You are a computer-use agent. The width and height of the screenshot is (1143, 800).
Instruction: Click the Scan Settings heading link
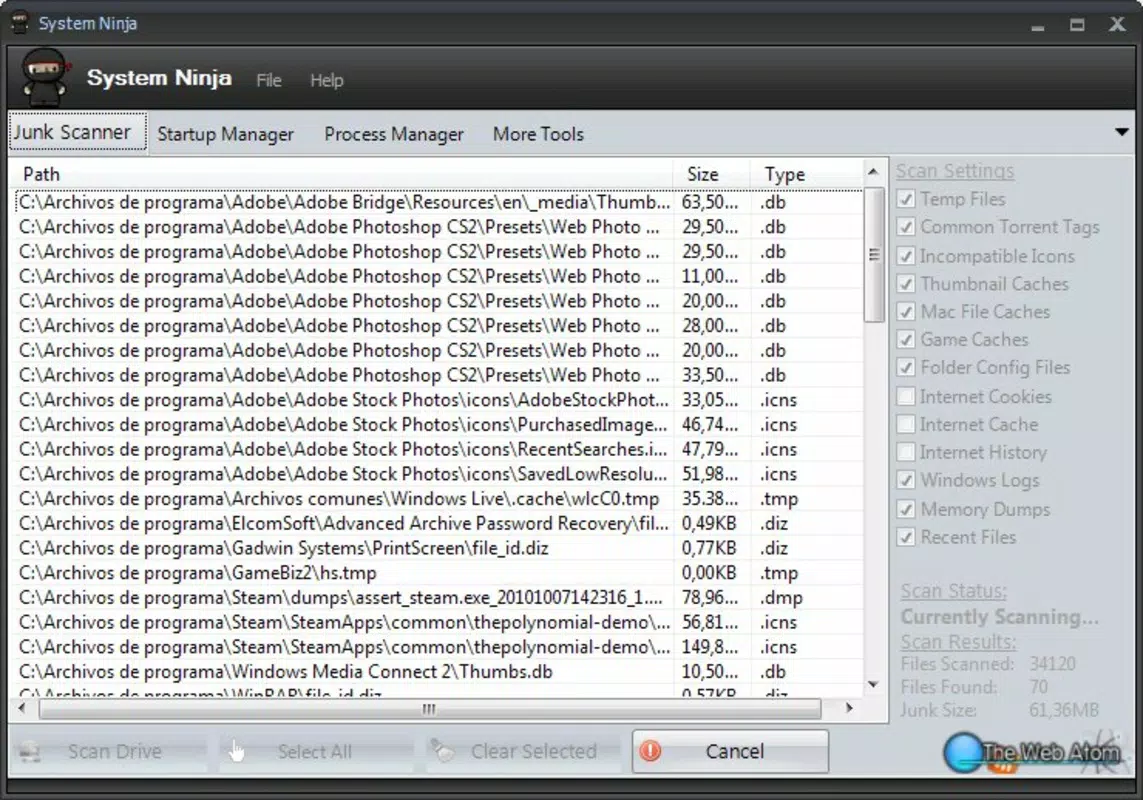[954, 171]
